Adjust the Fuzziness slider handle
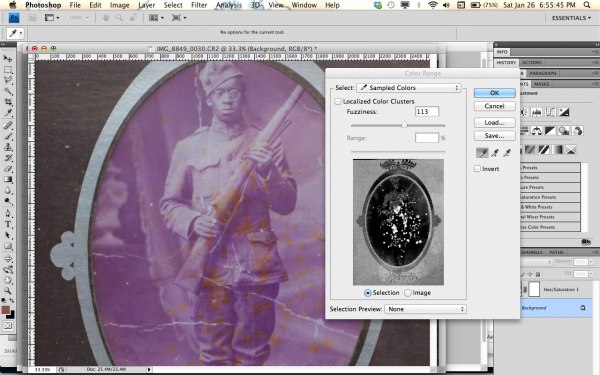The image size is (600, 375). (404, 125)
